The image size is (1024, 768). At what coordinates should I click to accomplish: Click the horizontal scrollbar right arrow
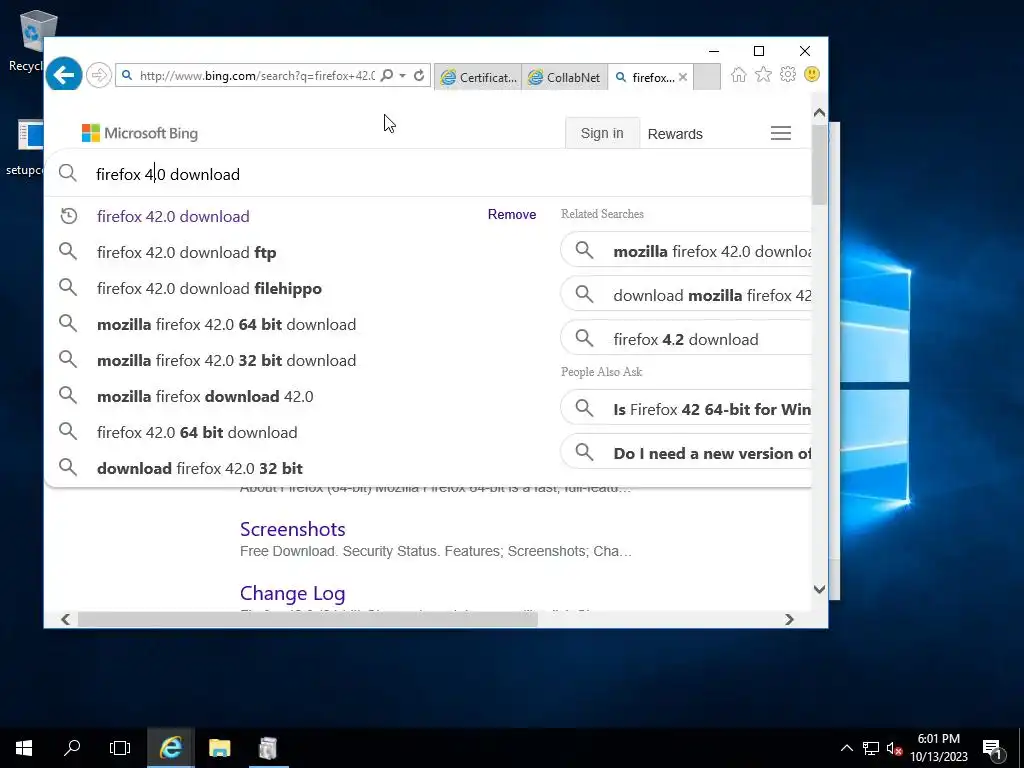click(x=790, y=619)
